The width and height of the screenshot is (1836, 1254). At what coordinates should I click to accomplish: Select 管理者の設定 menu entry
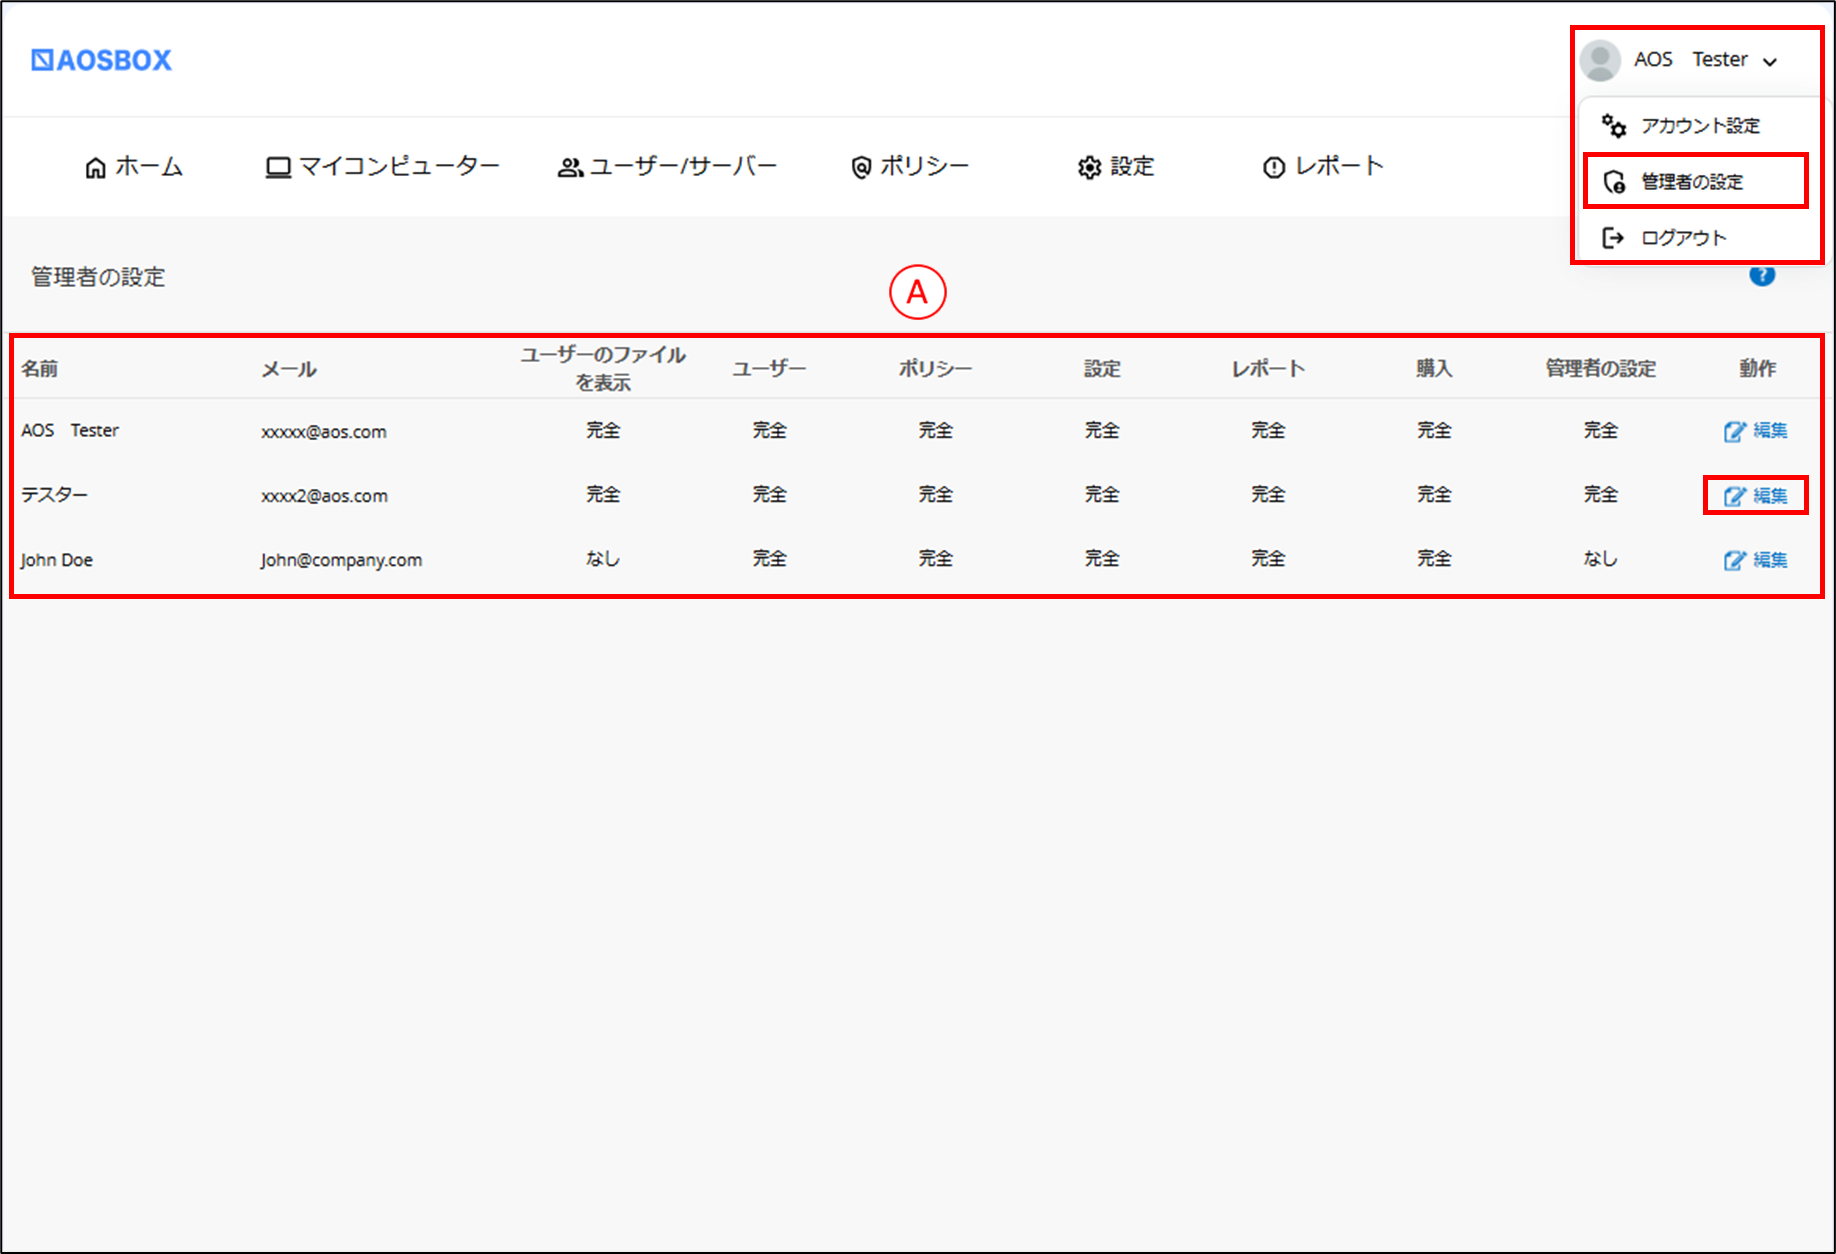point(1695,181)
